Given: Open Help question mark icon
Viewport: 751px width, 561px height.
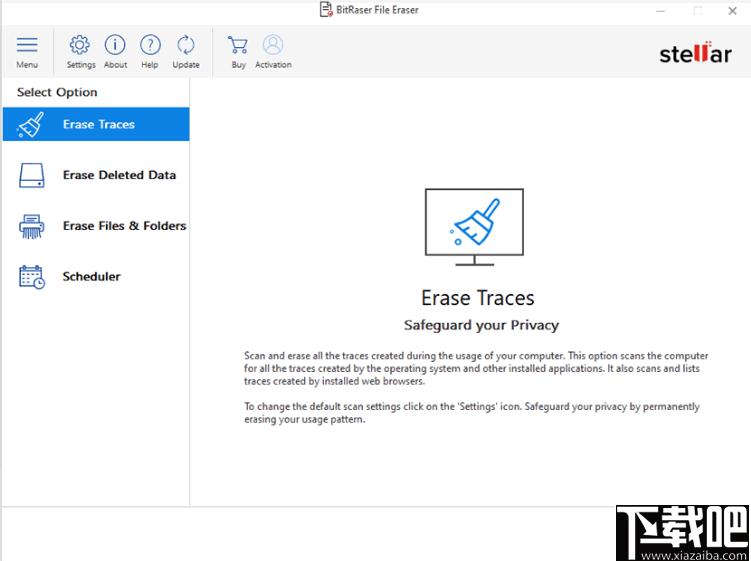Looking at the screenshot, I should 150,45.
